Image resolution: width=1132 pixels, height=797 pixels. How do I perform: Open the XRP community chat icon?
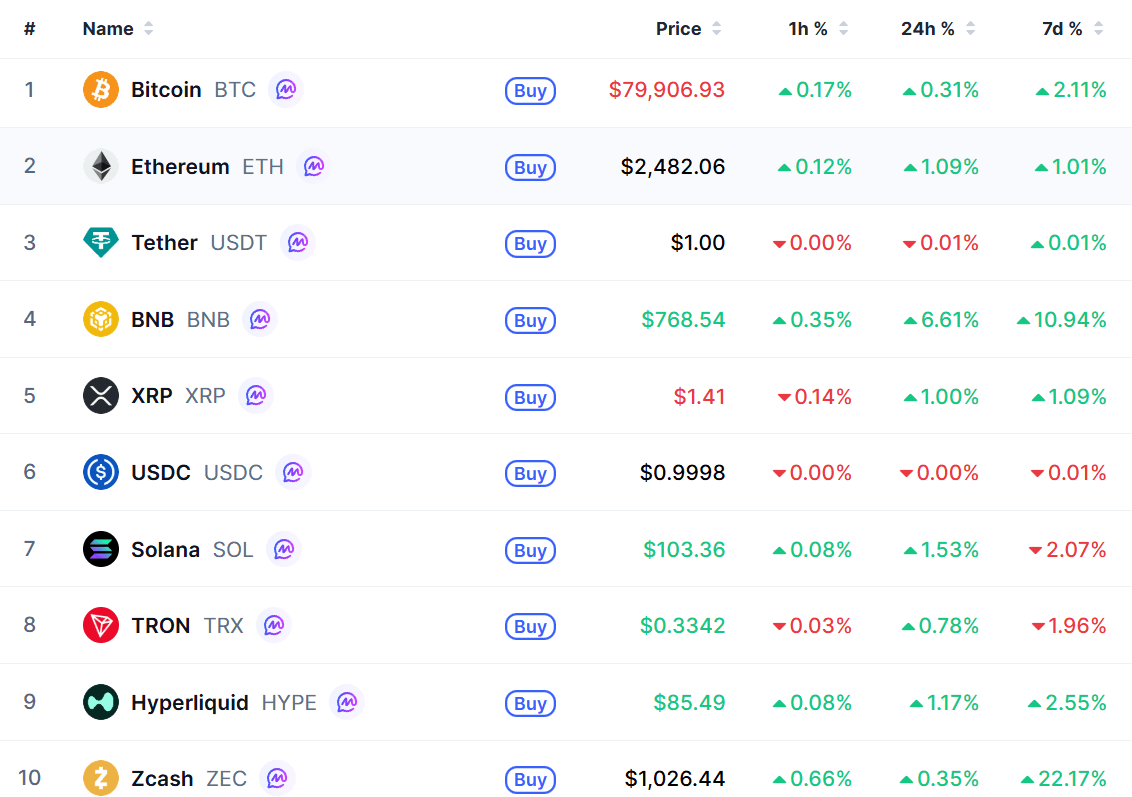pyautogui.click(x=256, y=396)
